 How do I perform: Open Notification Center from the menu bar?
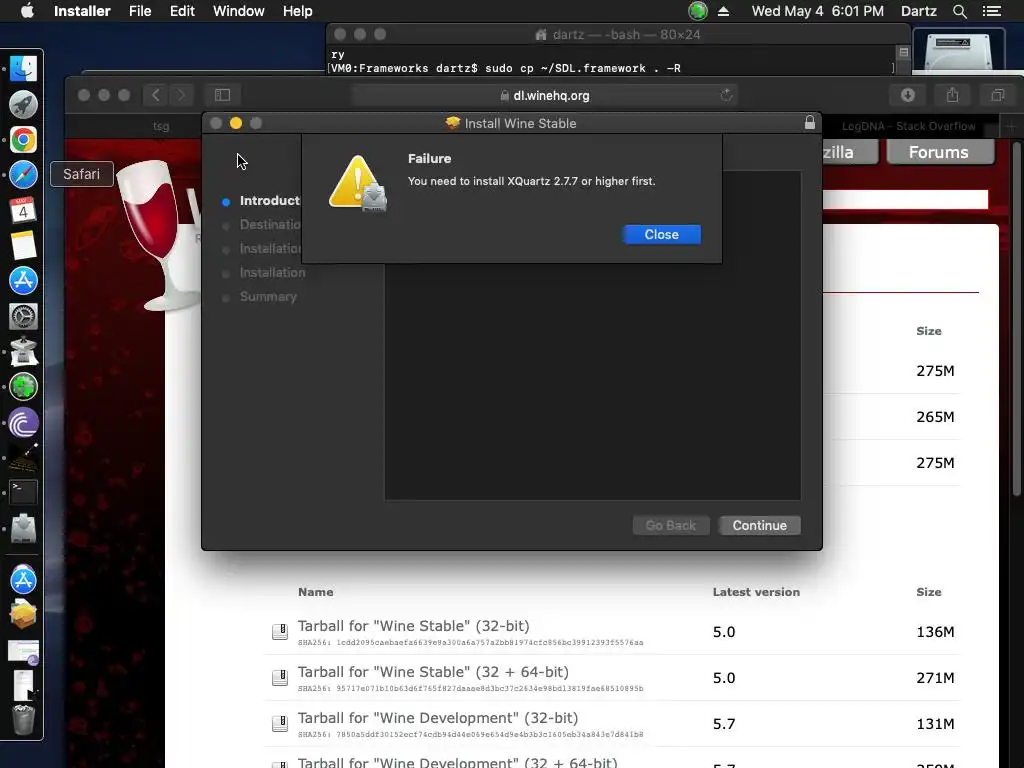point(991,11)
